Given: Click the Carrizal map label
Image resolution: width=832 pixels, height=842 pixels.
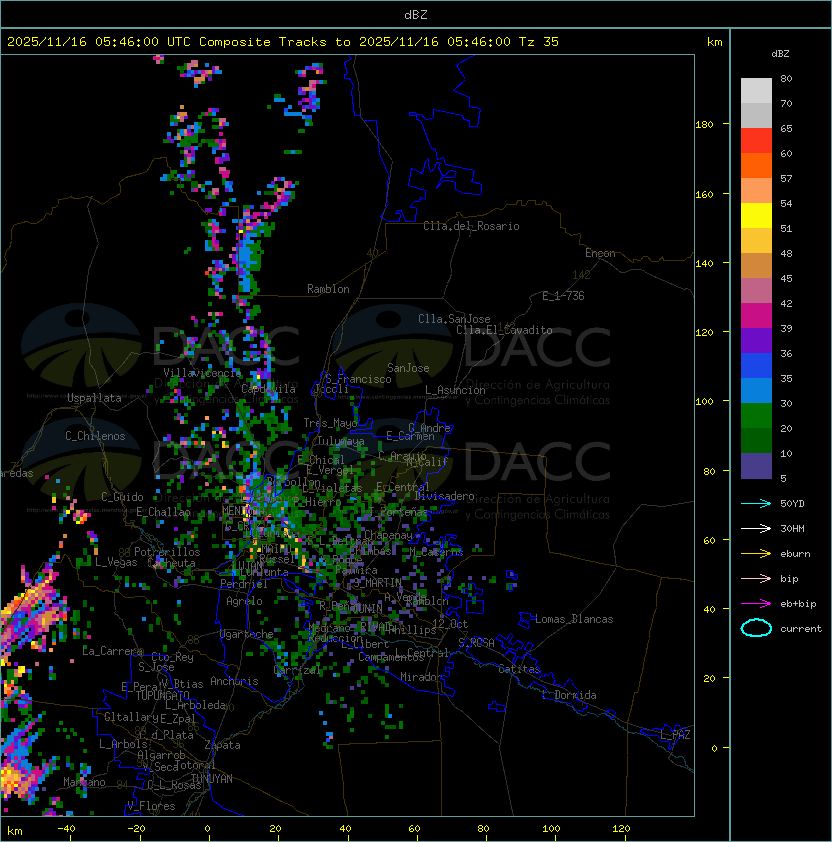Looking at the screenshot, I should tap(297, 670).
